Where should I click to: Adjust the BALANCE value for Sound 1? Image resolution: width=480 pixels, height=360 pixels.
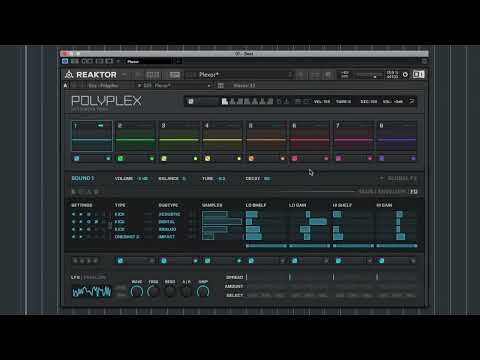tap(183, 179)
